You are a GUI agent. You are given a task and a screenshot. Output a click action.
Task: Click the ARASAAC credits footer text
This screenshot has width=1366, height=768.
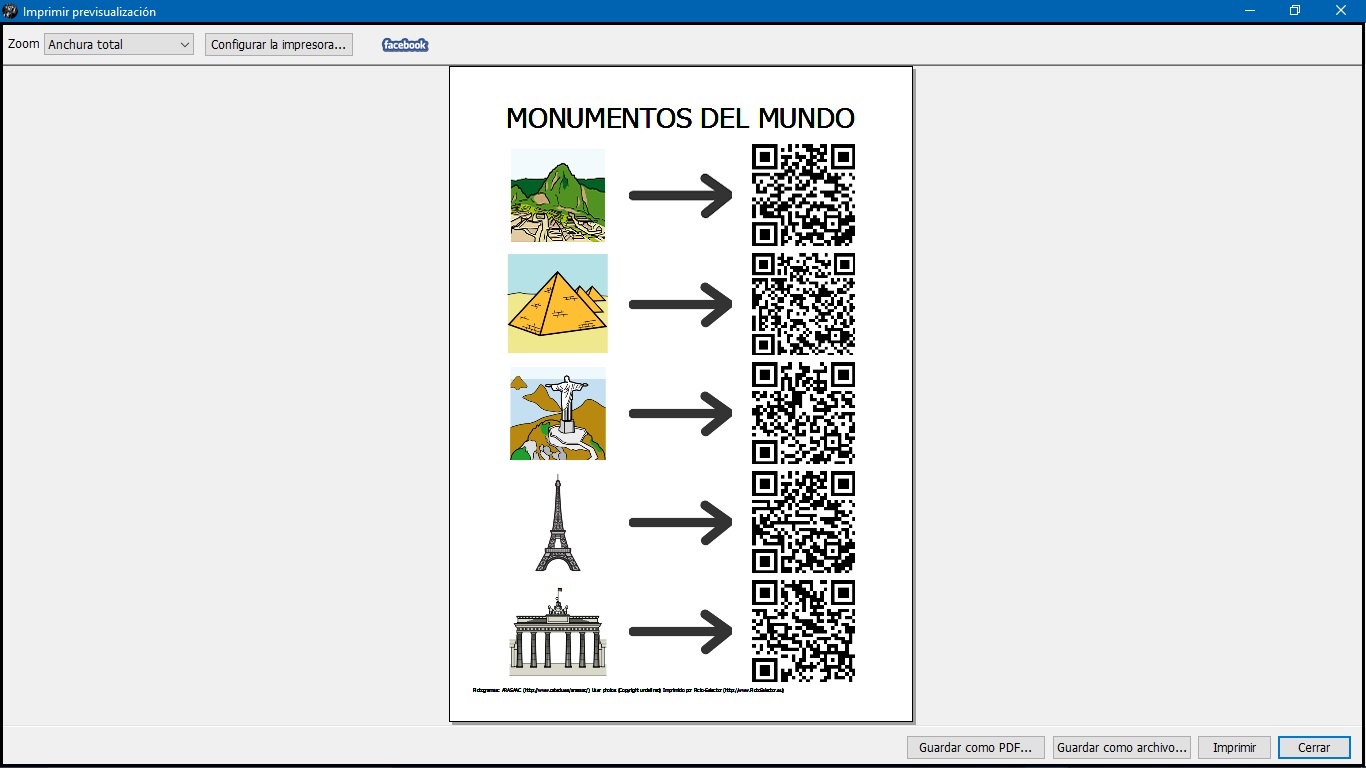pos(628,690)
